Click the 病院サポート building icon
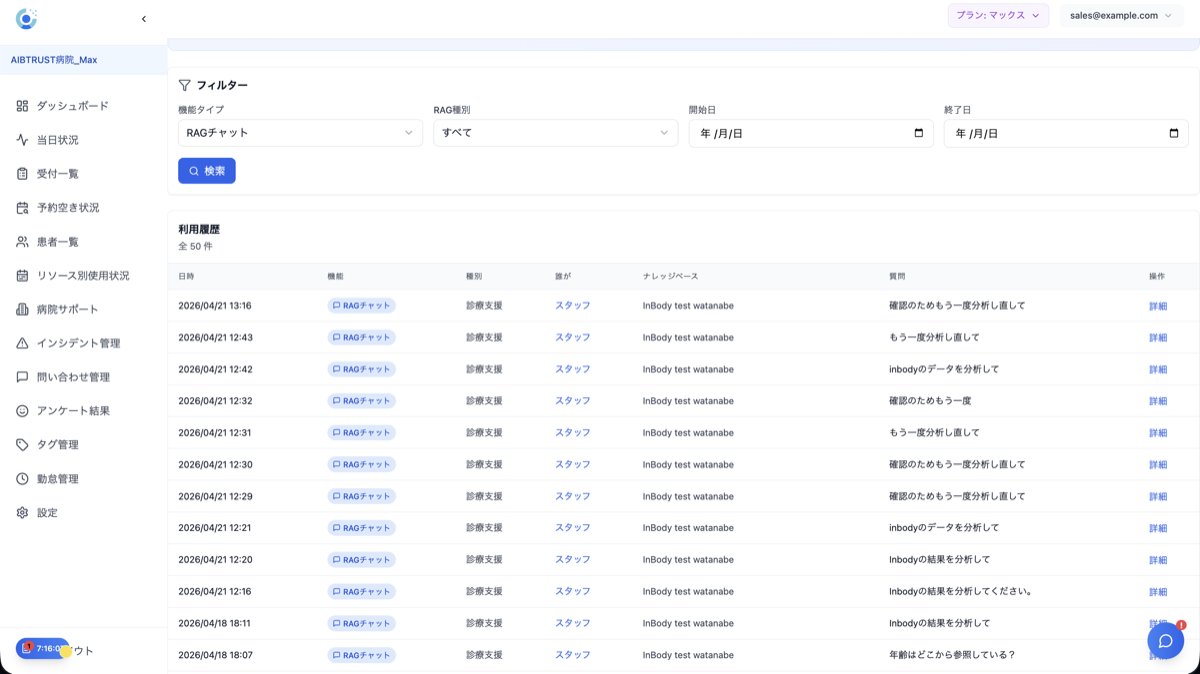 point(22,309)
